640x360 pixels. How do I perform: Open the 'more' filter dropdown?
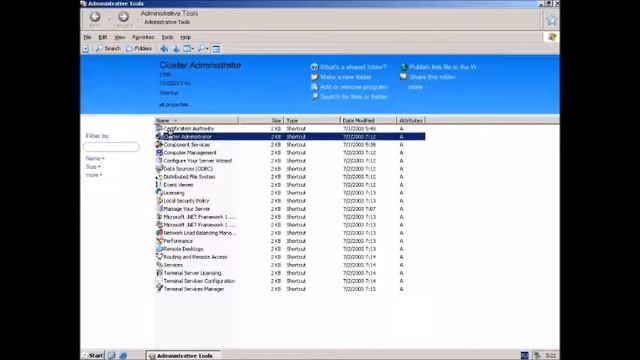(x=93, y=175)
